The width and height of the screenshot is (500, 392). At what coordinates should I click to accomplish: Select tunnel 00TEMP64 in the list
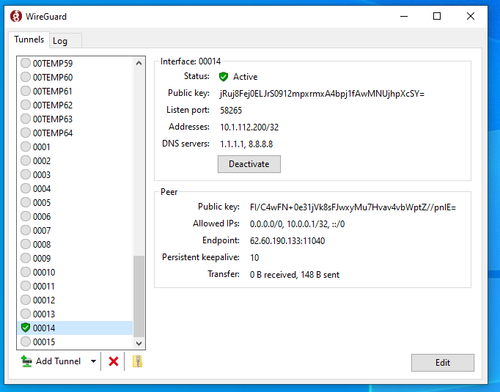[x=76, y=133]
